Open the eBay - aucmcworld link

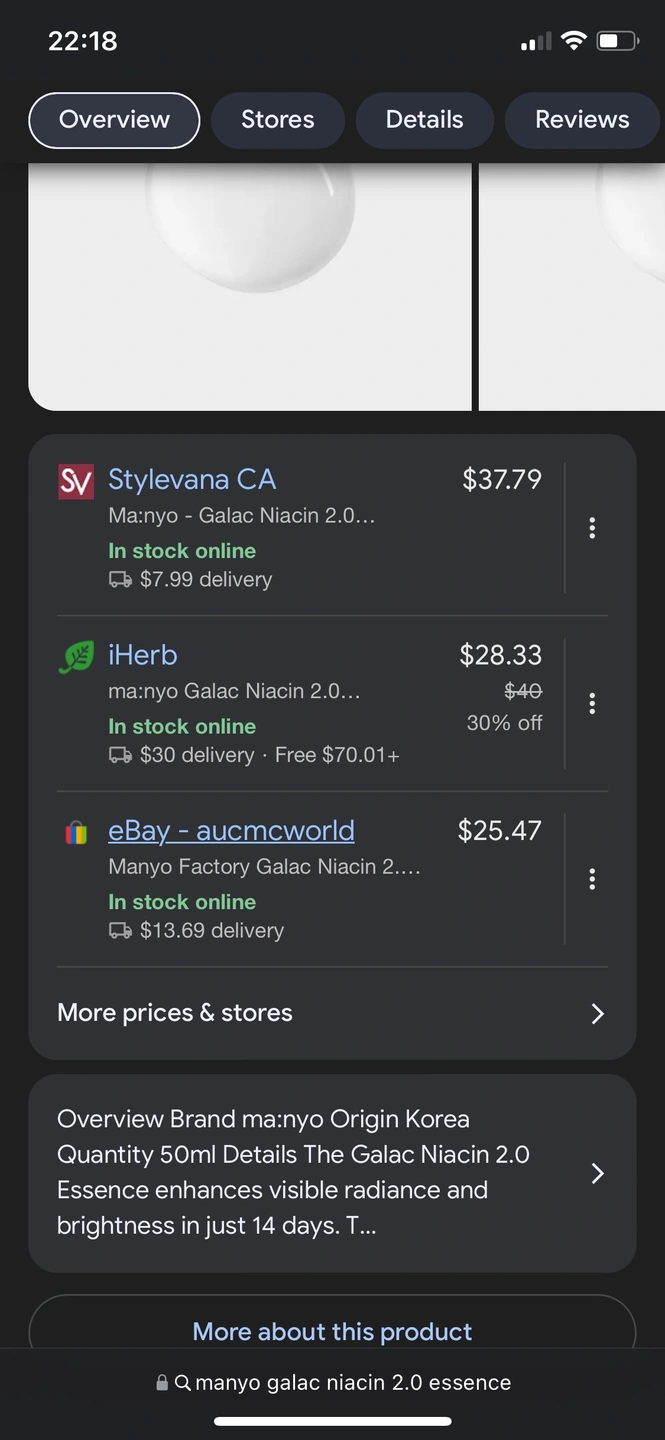231,831
